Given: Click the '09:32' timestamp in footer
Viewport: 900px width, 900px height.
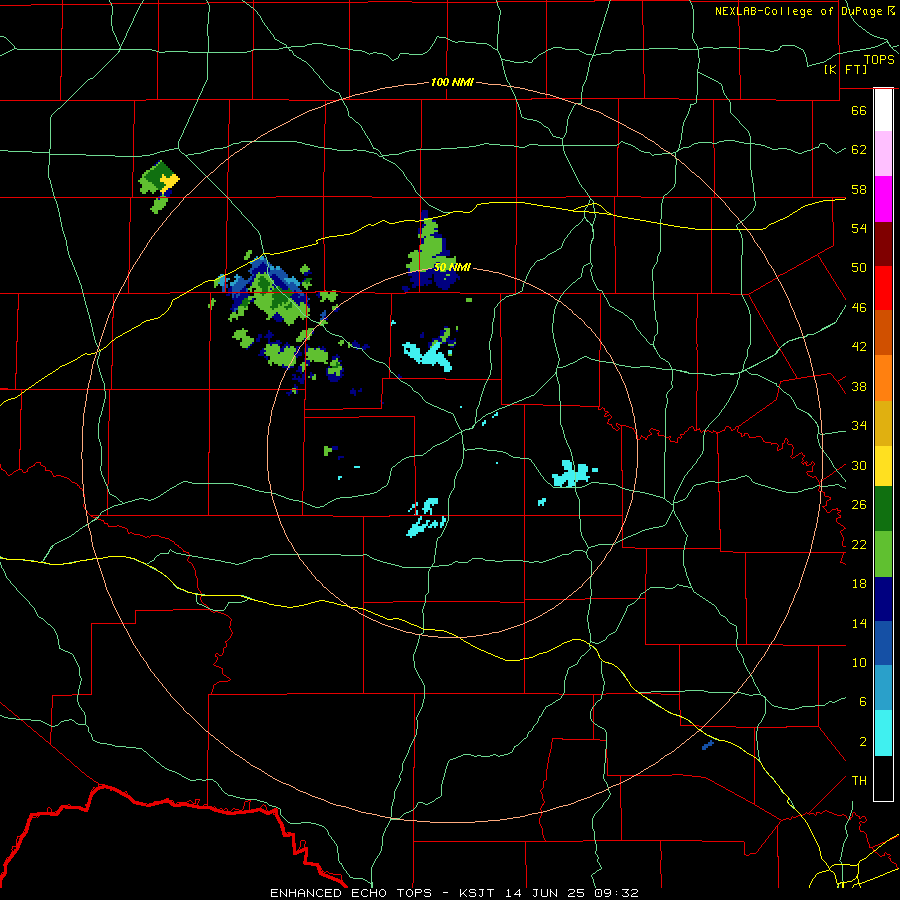Looking at the screenshot, I should tap(616, 893).
